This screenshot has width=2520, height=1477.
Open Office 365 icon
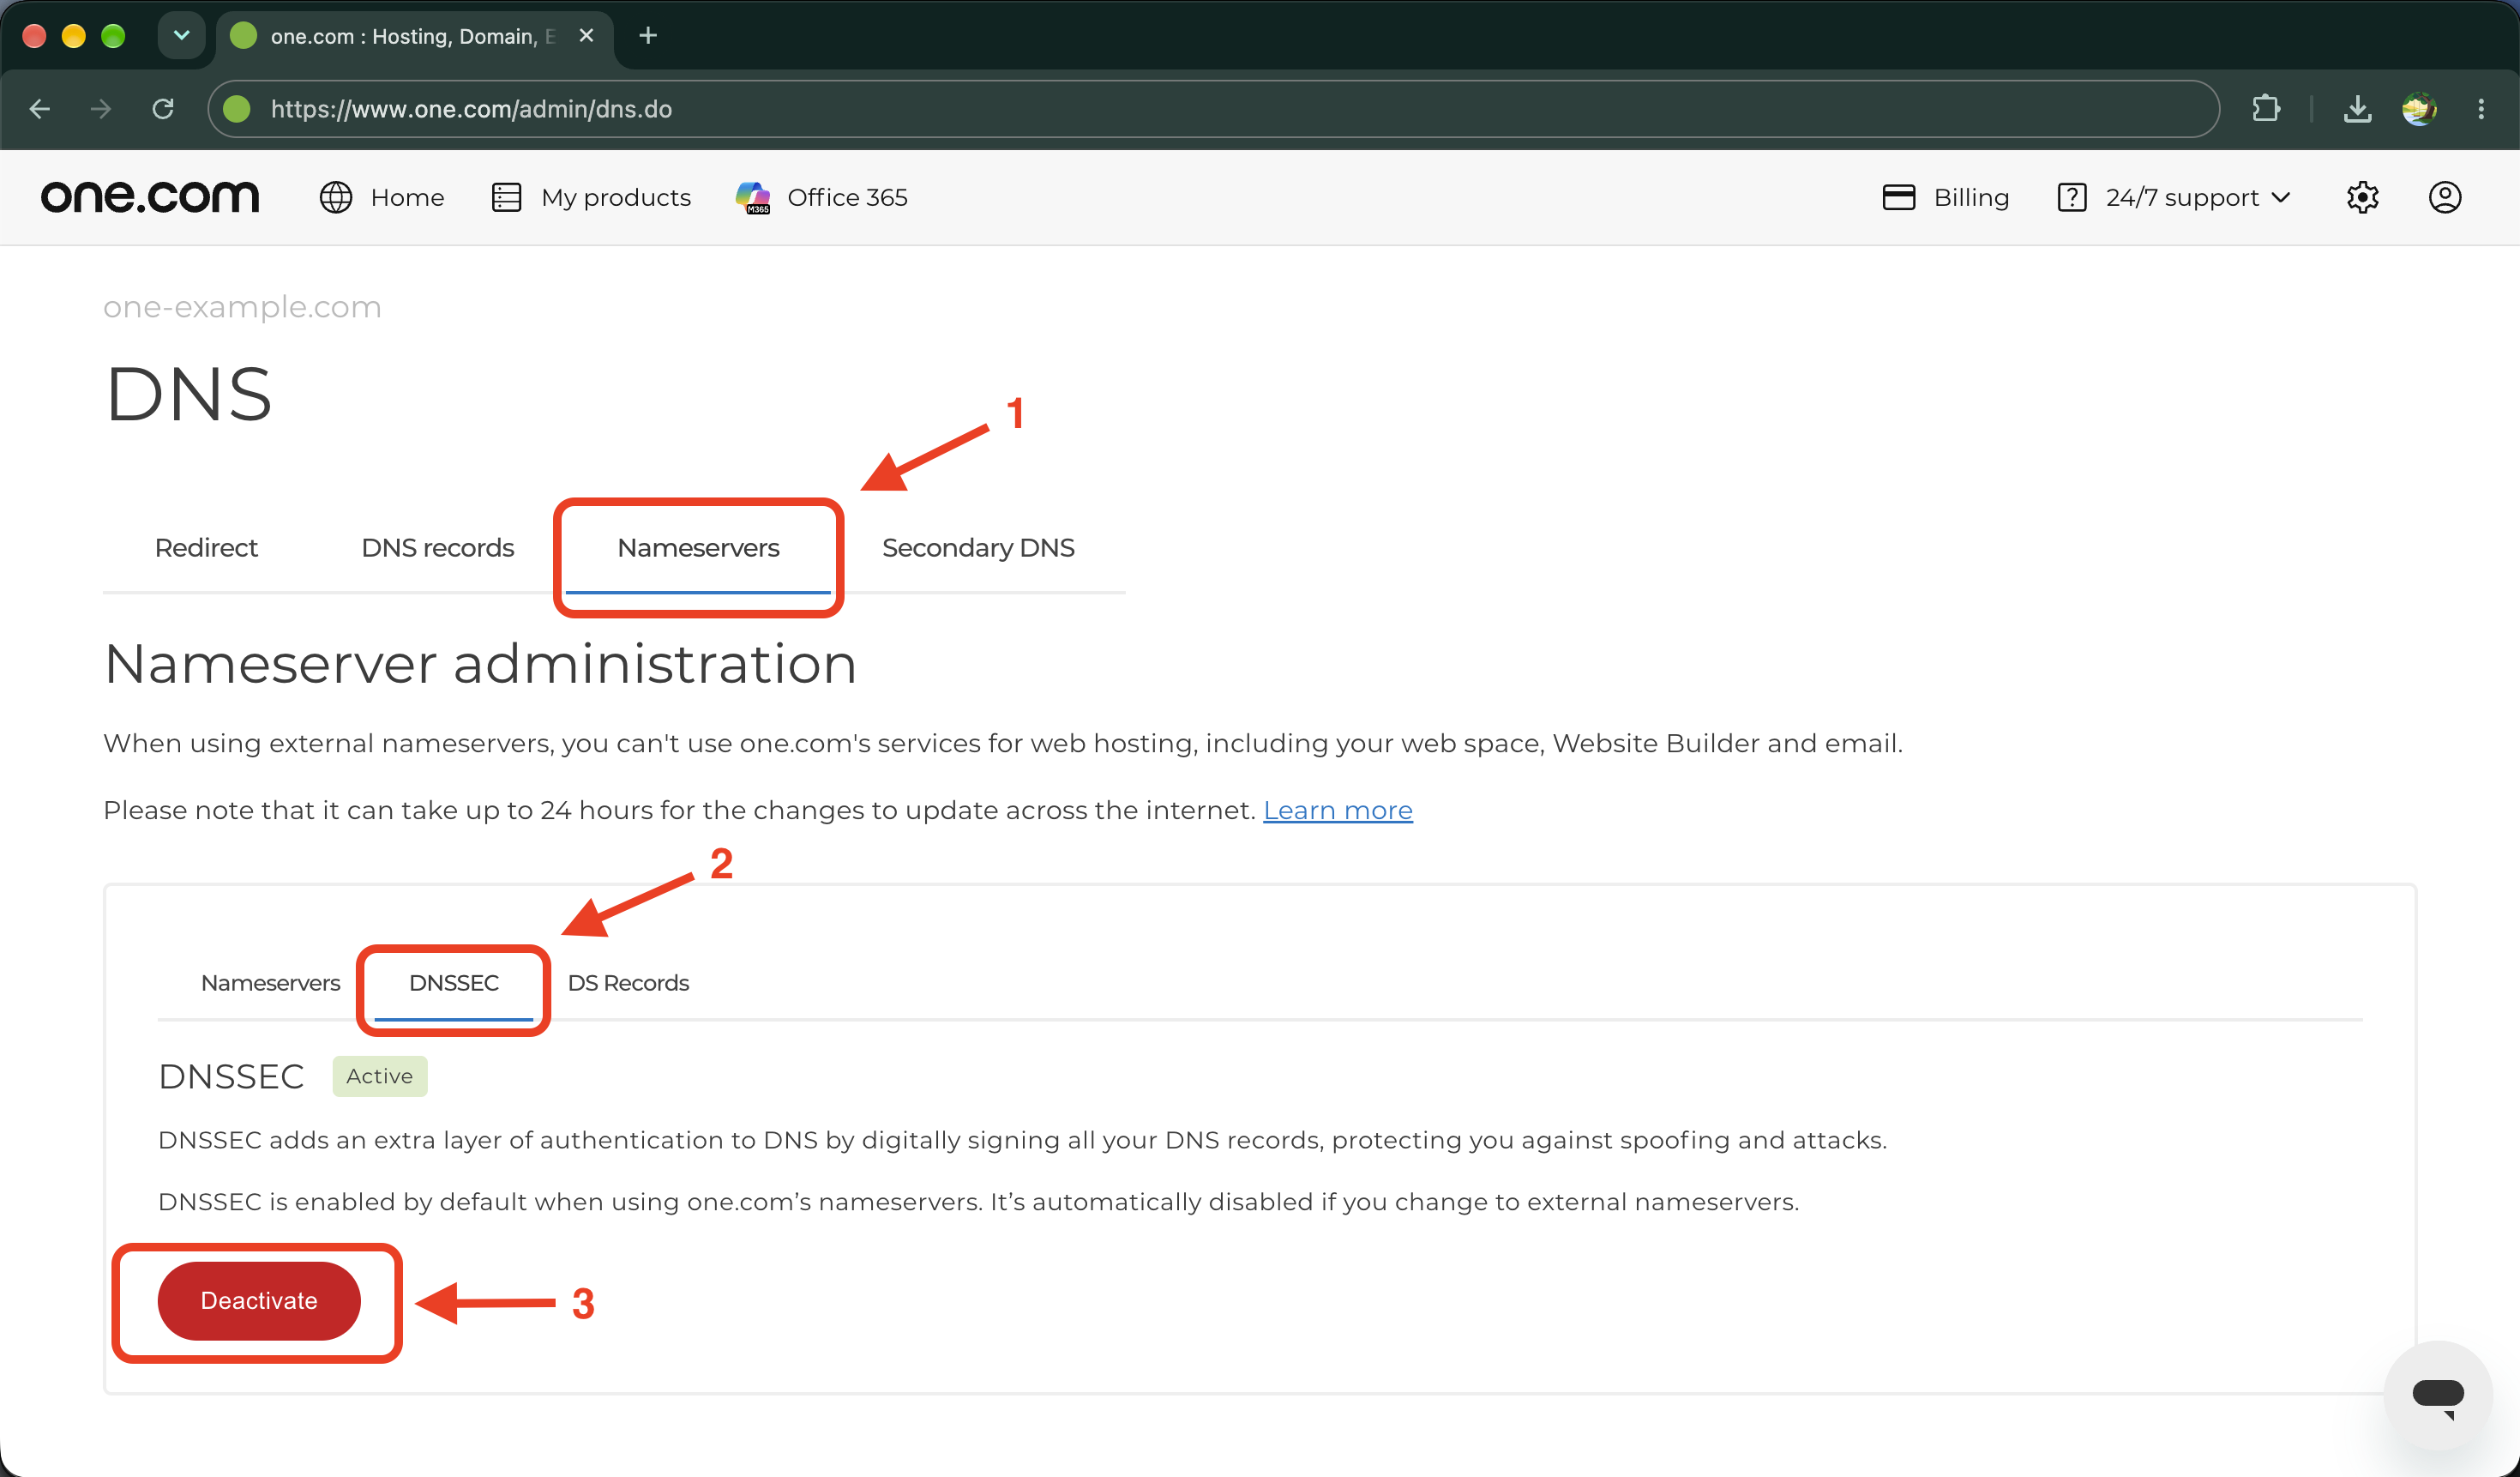753,197
